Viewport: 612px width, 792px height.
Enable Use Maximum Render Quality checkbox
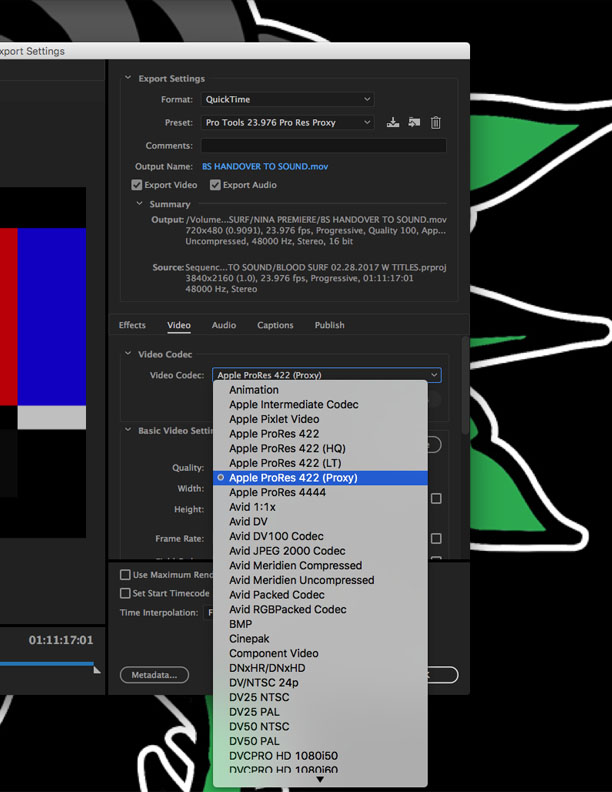[125, 575]
